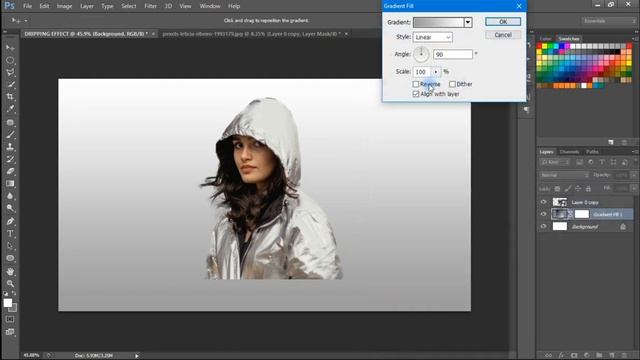Delete the selected layer
The height and width of the screenshot is (360, 640).
point(624,356)
